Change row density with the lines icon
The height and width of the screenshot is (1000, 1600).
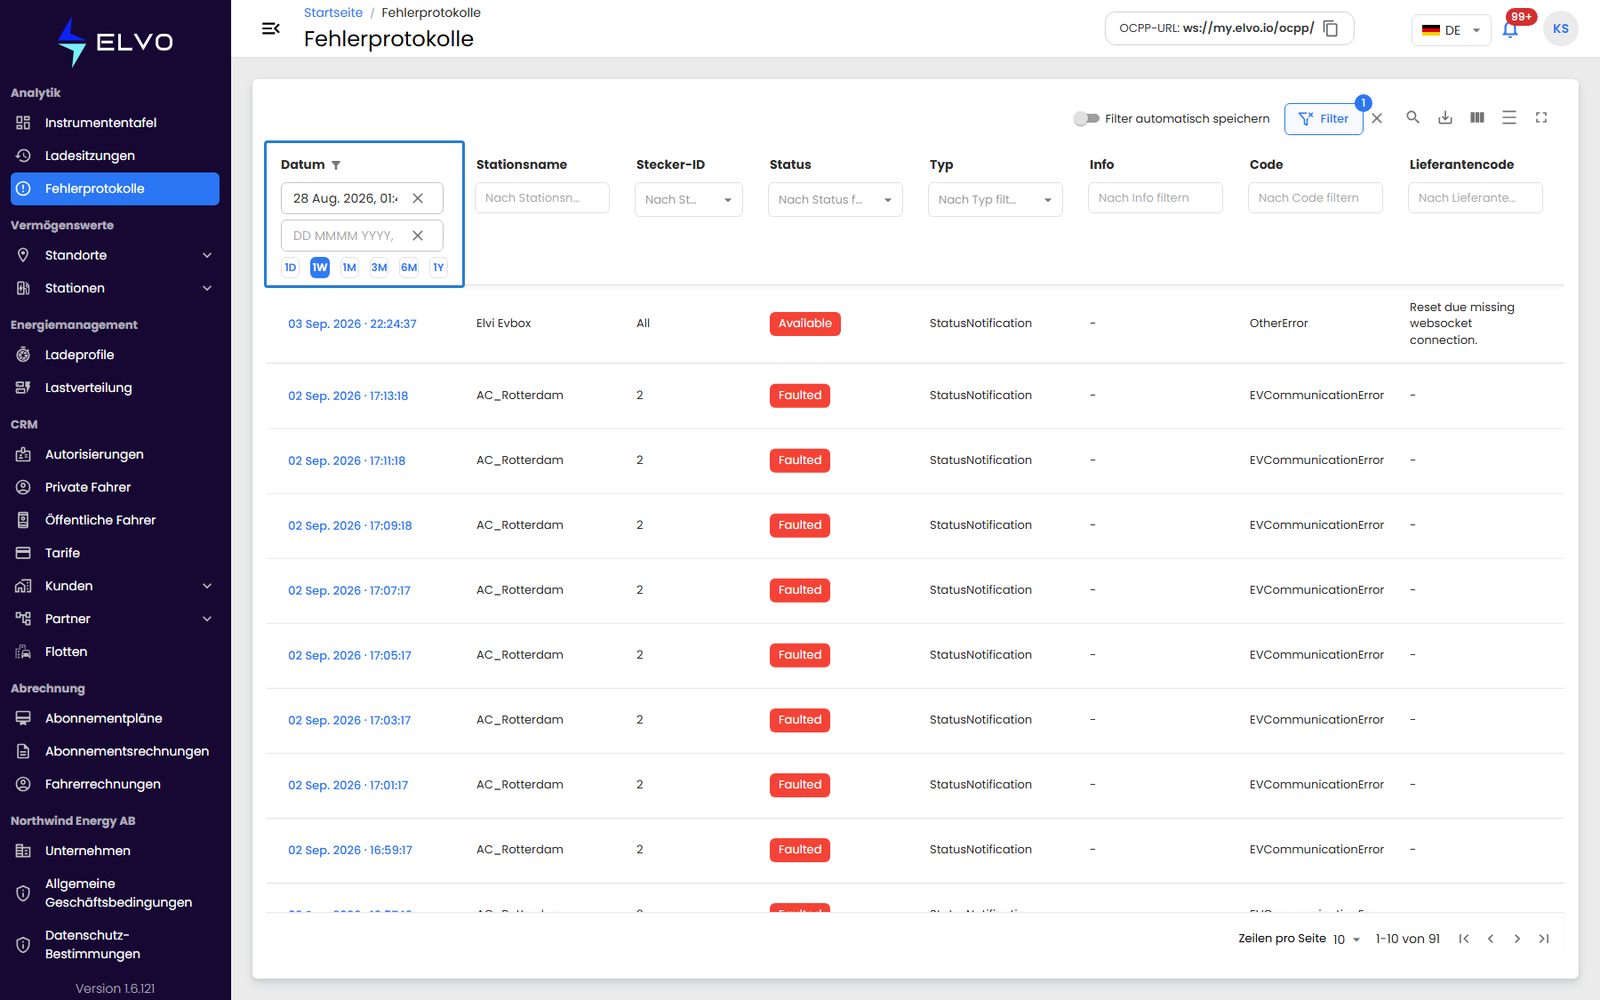1509,117
